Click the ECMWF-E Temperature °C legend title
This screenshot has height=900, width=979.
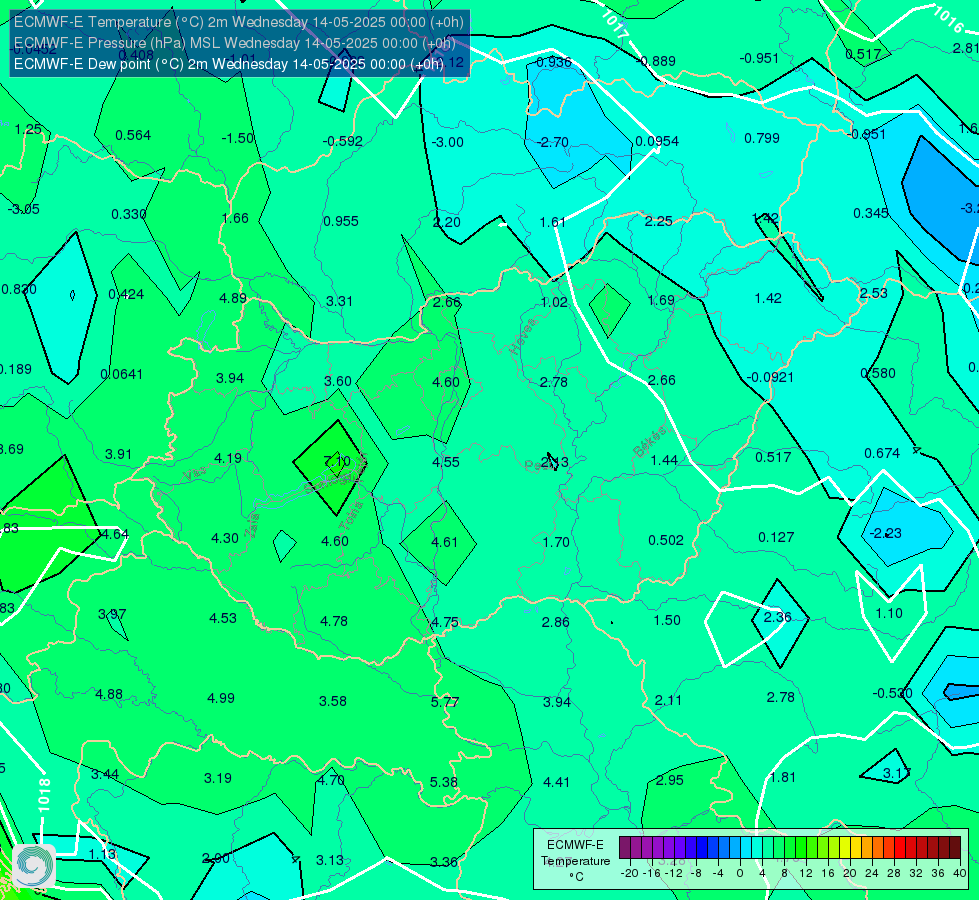575,861
